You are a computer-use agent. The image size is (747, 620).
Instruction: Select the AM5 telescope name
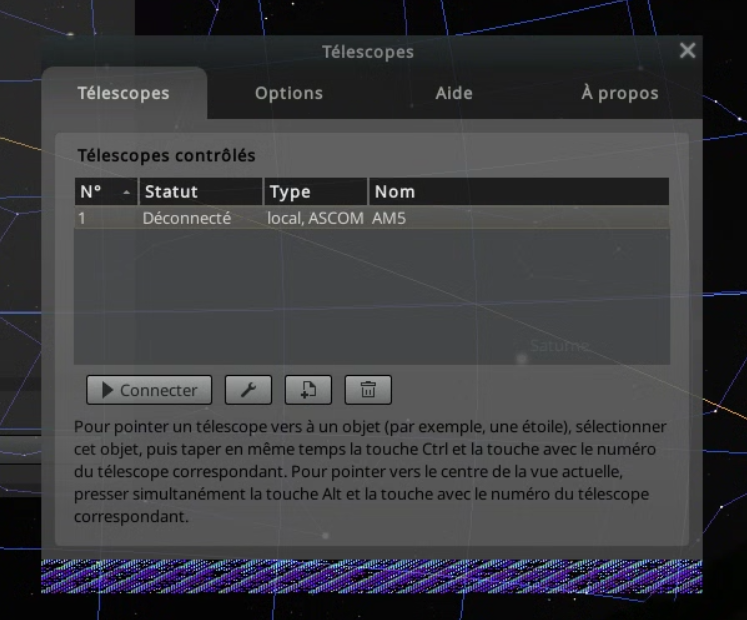[389, 218]
